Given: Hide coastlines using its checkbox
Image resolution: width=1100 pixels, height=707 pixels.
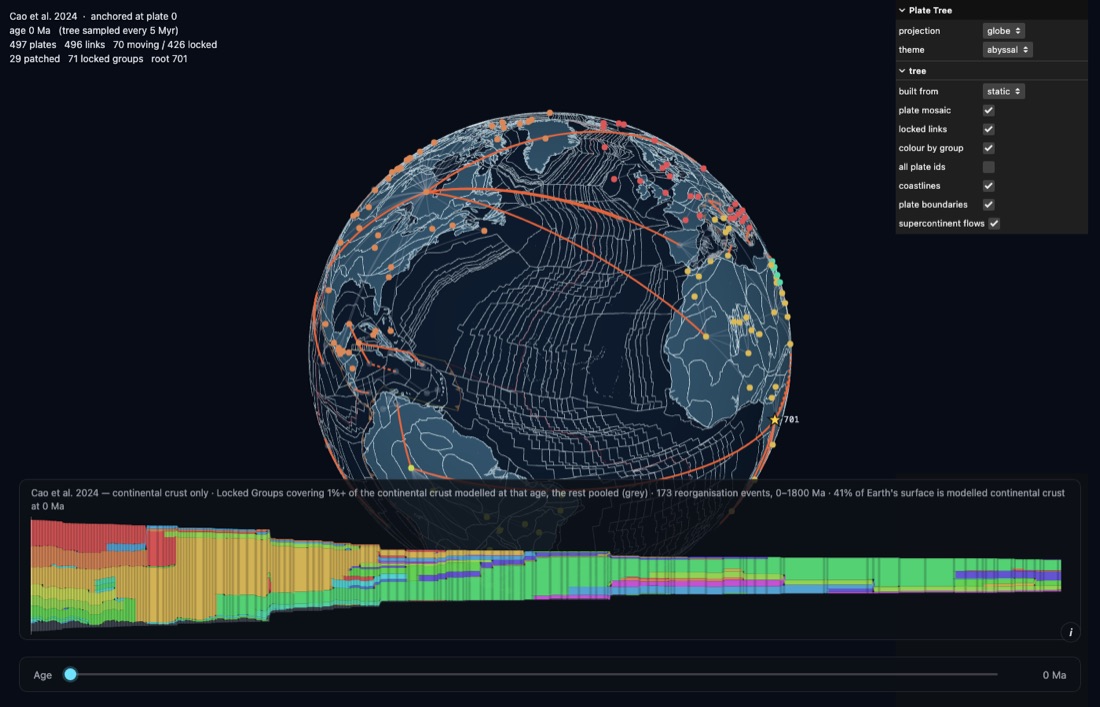Looking at the screenshot, I should (x=988, y=186).
